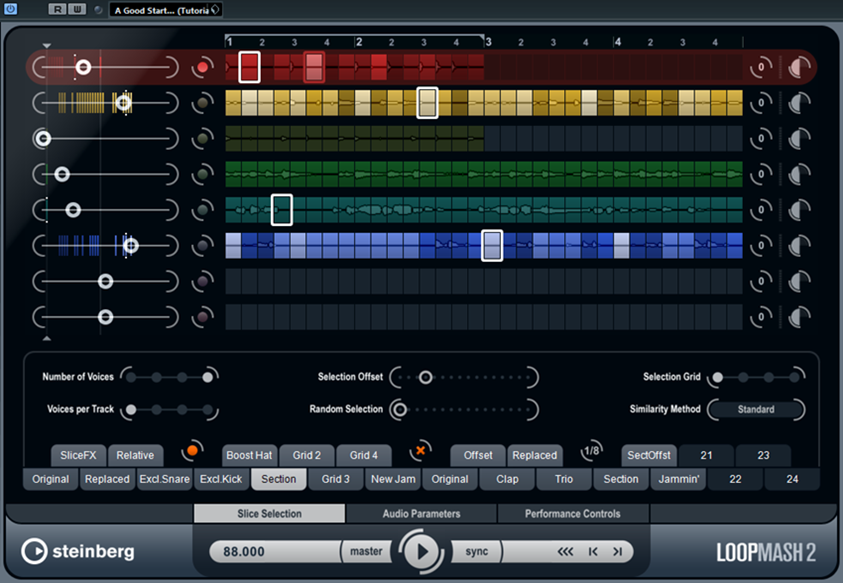Switch to the Audio Parameters tab

pos(421,514)
